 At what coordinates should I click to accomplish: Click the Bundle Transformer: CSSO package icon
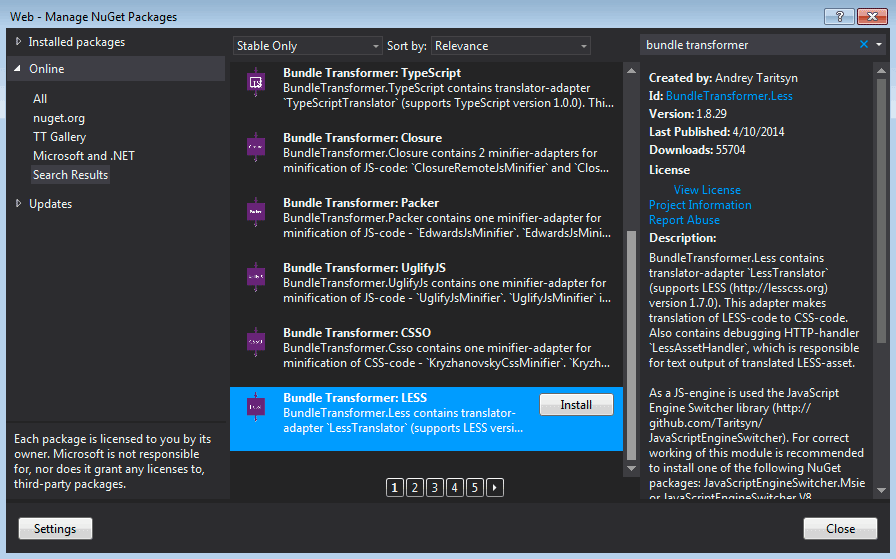[255, 342]
